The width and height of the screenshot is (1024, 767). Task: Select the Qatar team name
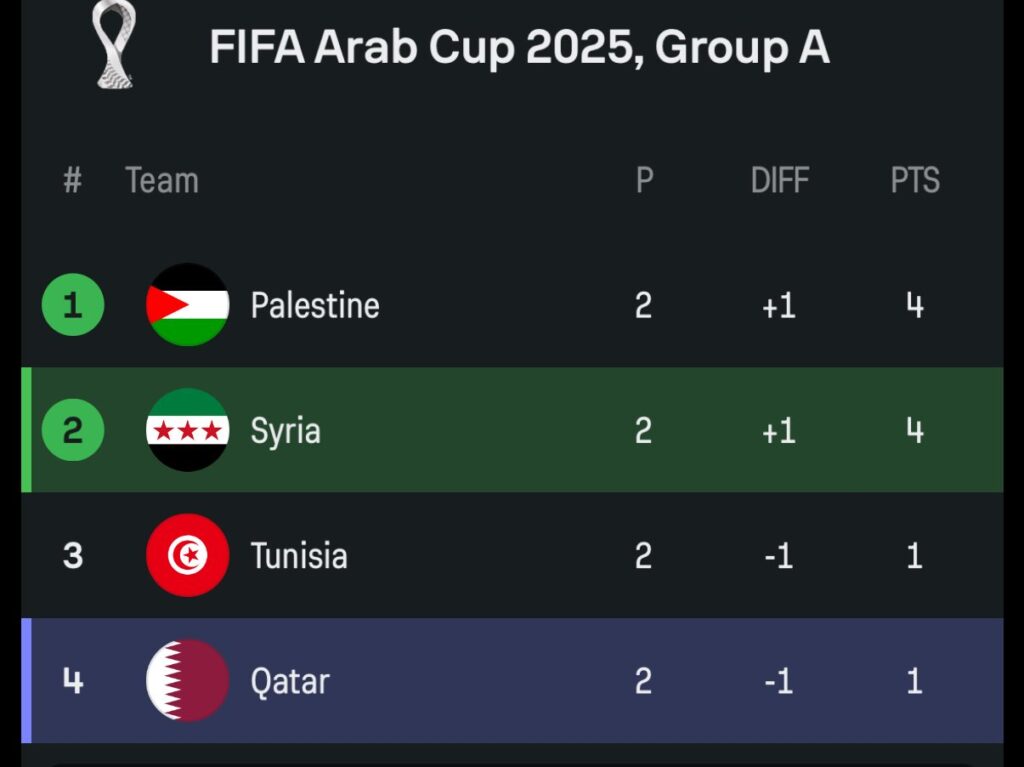[x=289, y=682]
